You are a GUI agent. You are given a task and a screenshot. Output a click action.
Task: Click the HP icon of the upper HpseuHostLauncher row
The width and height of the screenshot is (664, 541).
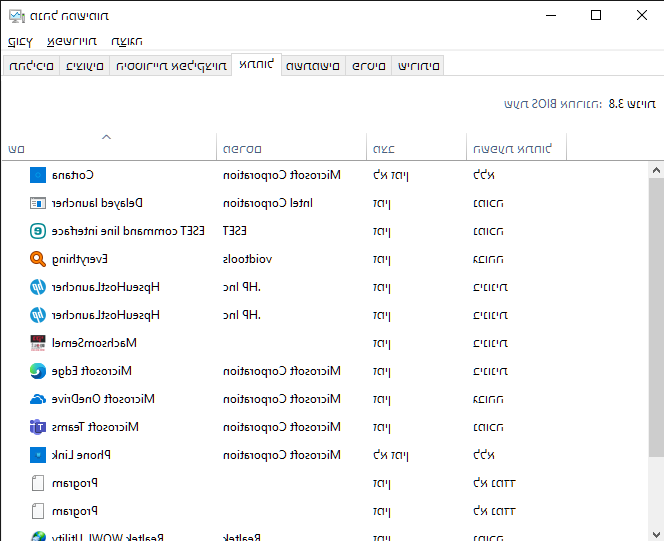(38, 287)
